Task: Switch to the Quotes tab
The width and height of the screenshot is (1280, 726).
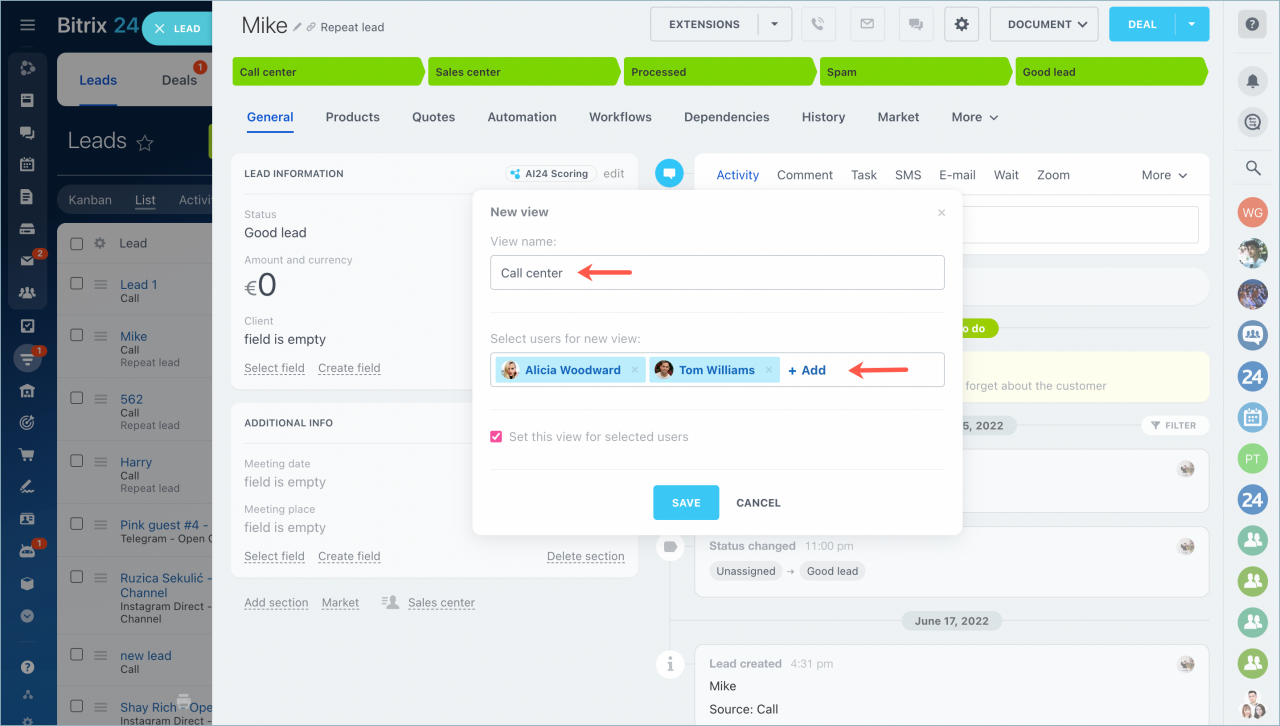Action: (434, 117)
